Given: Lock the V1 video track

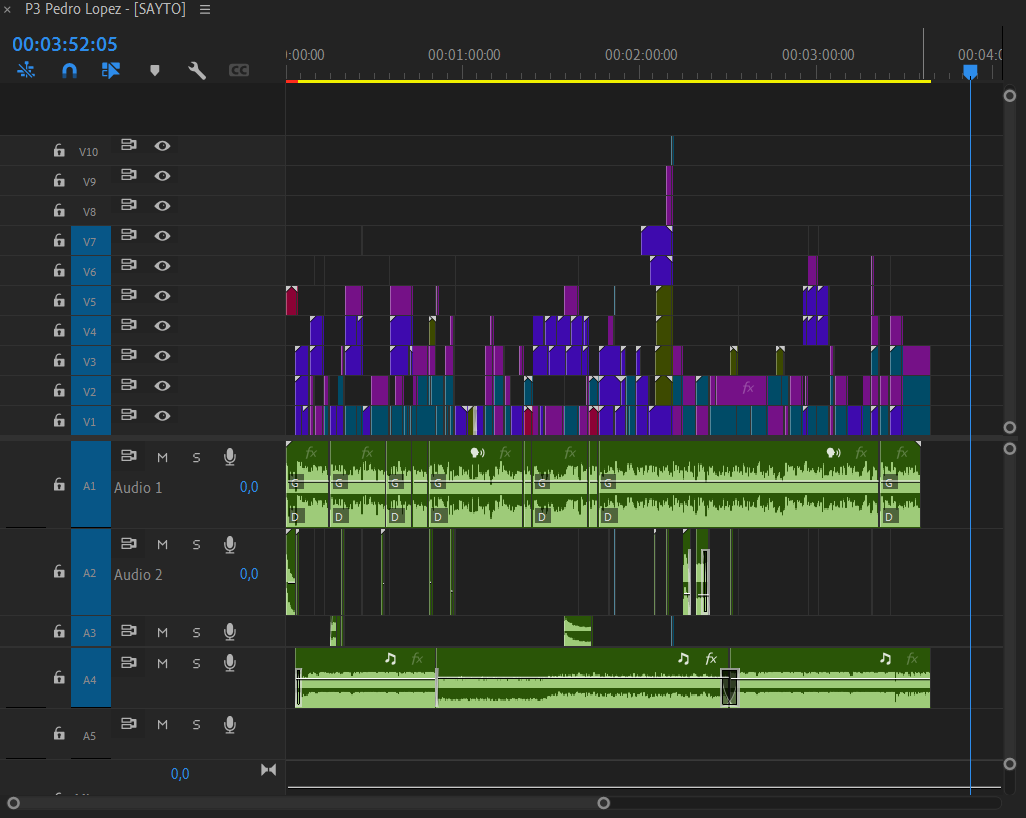Looking at the screenshot, I should click(x=59, y=420).
